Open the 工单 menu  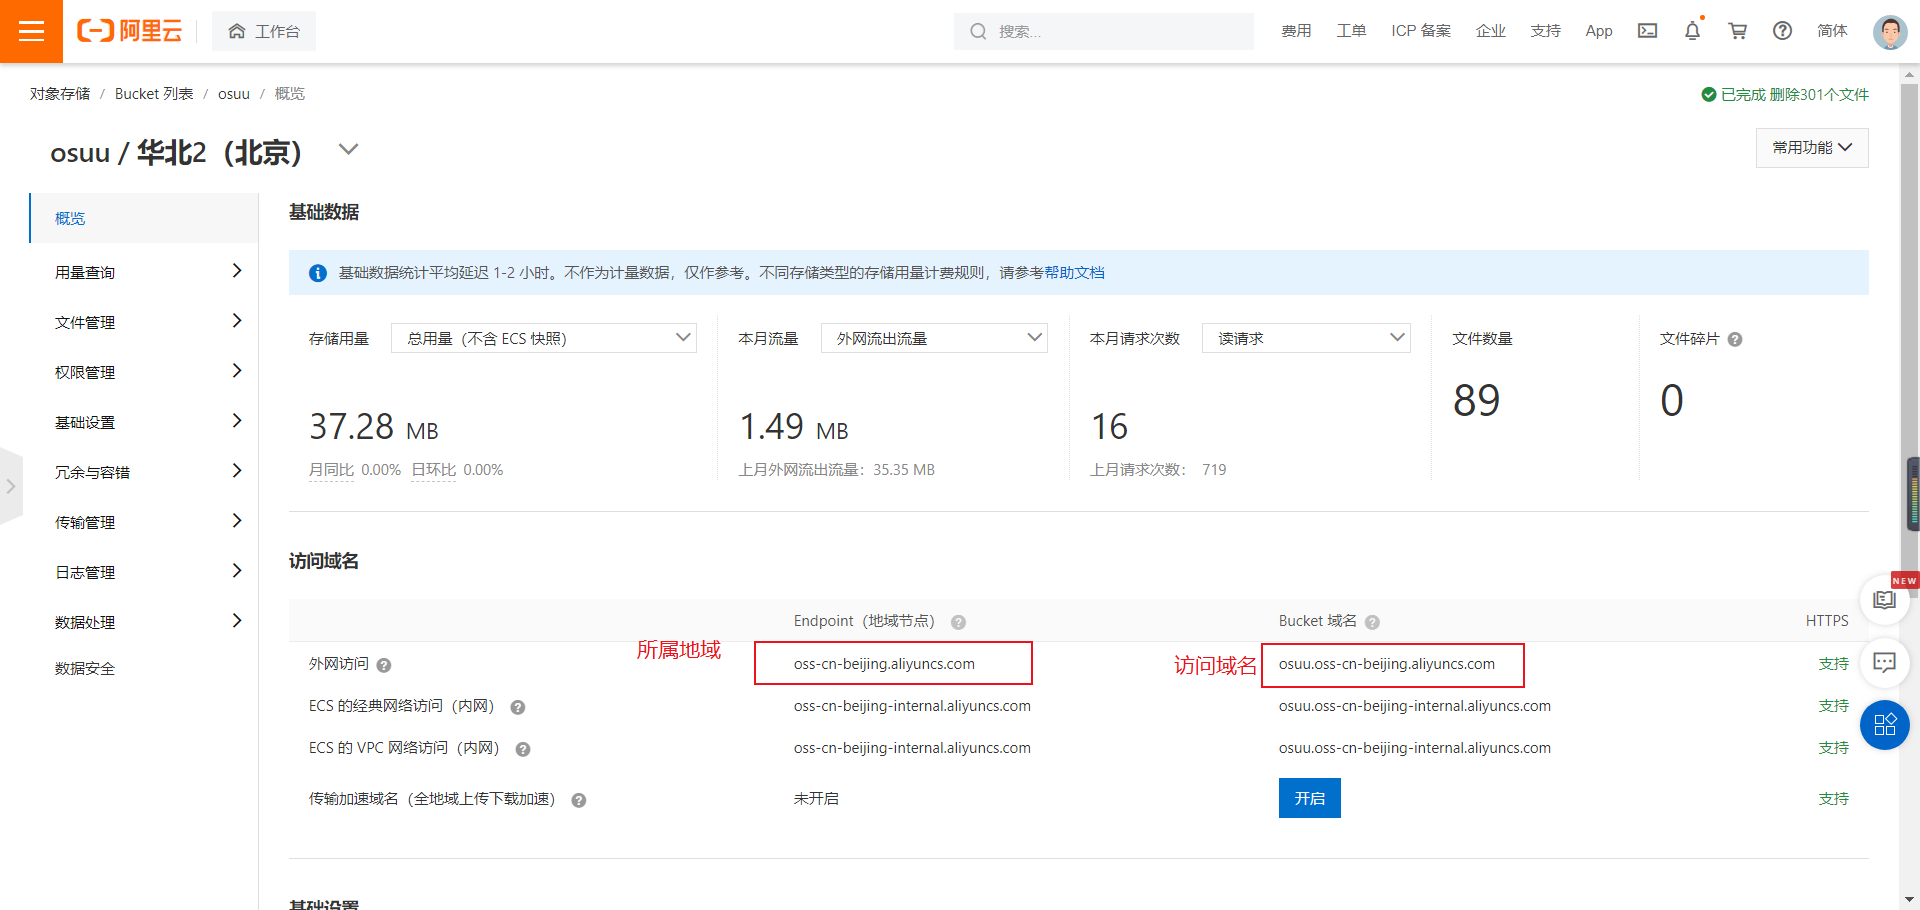[x=1351, y=31]
